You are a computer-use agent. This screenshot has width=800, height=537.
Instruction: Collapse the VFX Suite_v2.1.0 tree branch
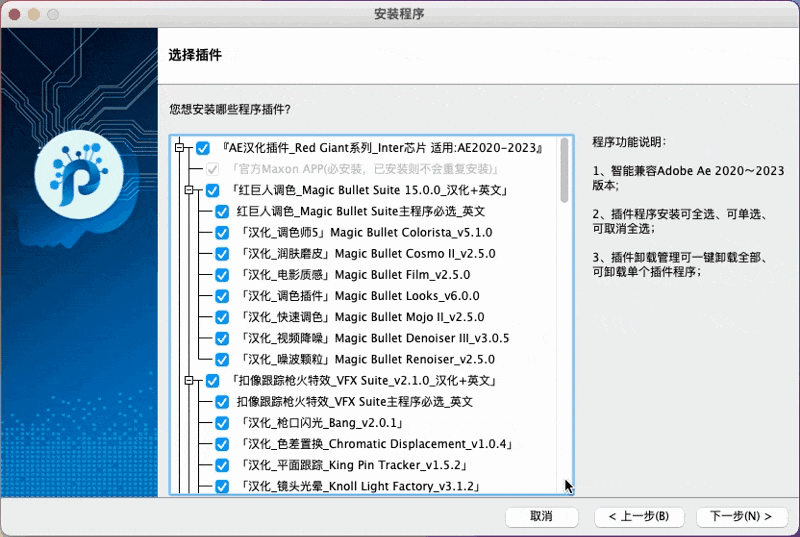pos(189,380)
